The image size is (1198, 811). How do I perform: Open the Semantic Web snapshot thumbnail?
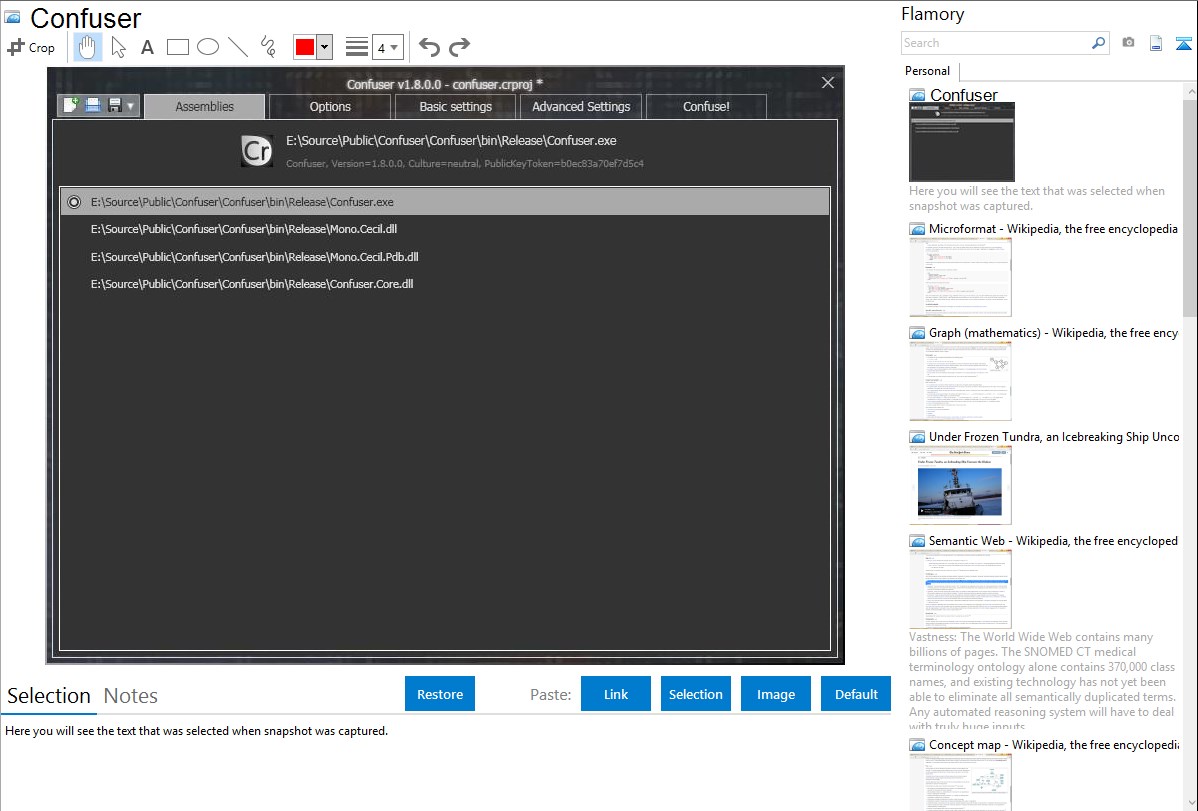click(960, 589)
